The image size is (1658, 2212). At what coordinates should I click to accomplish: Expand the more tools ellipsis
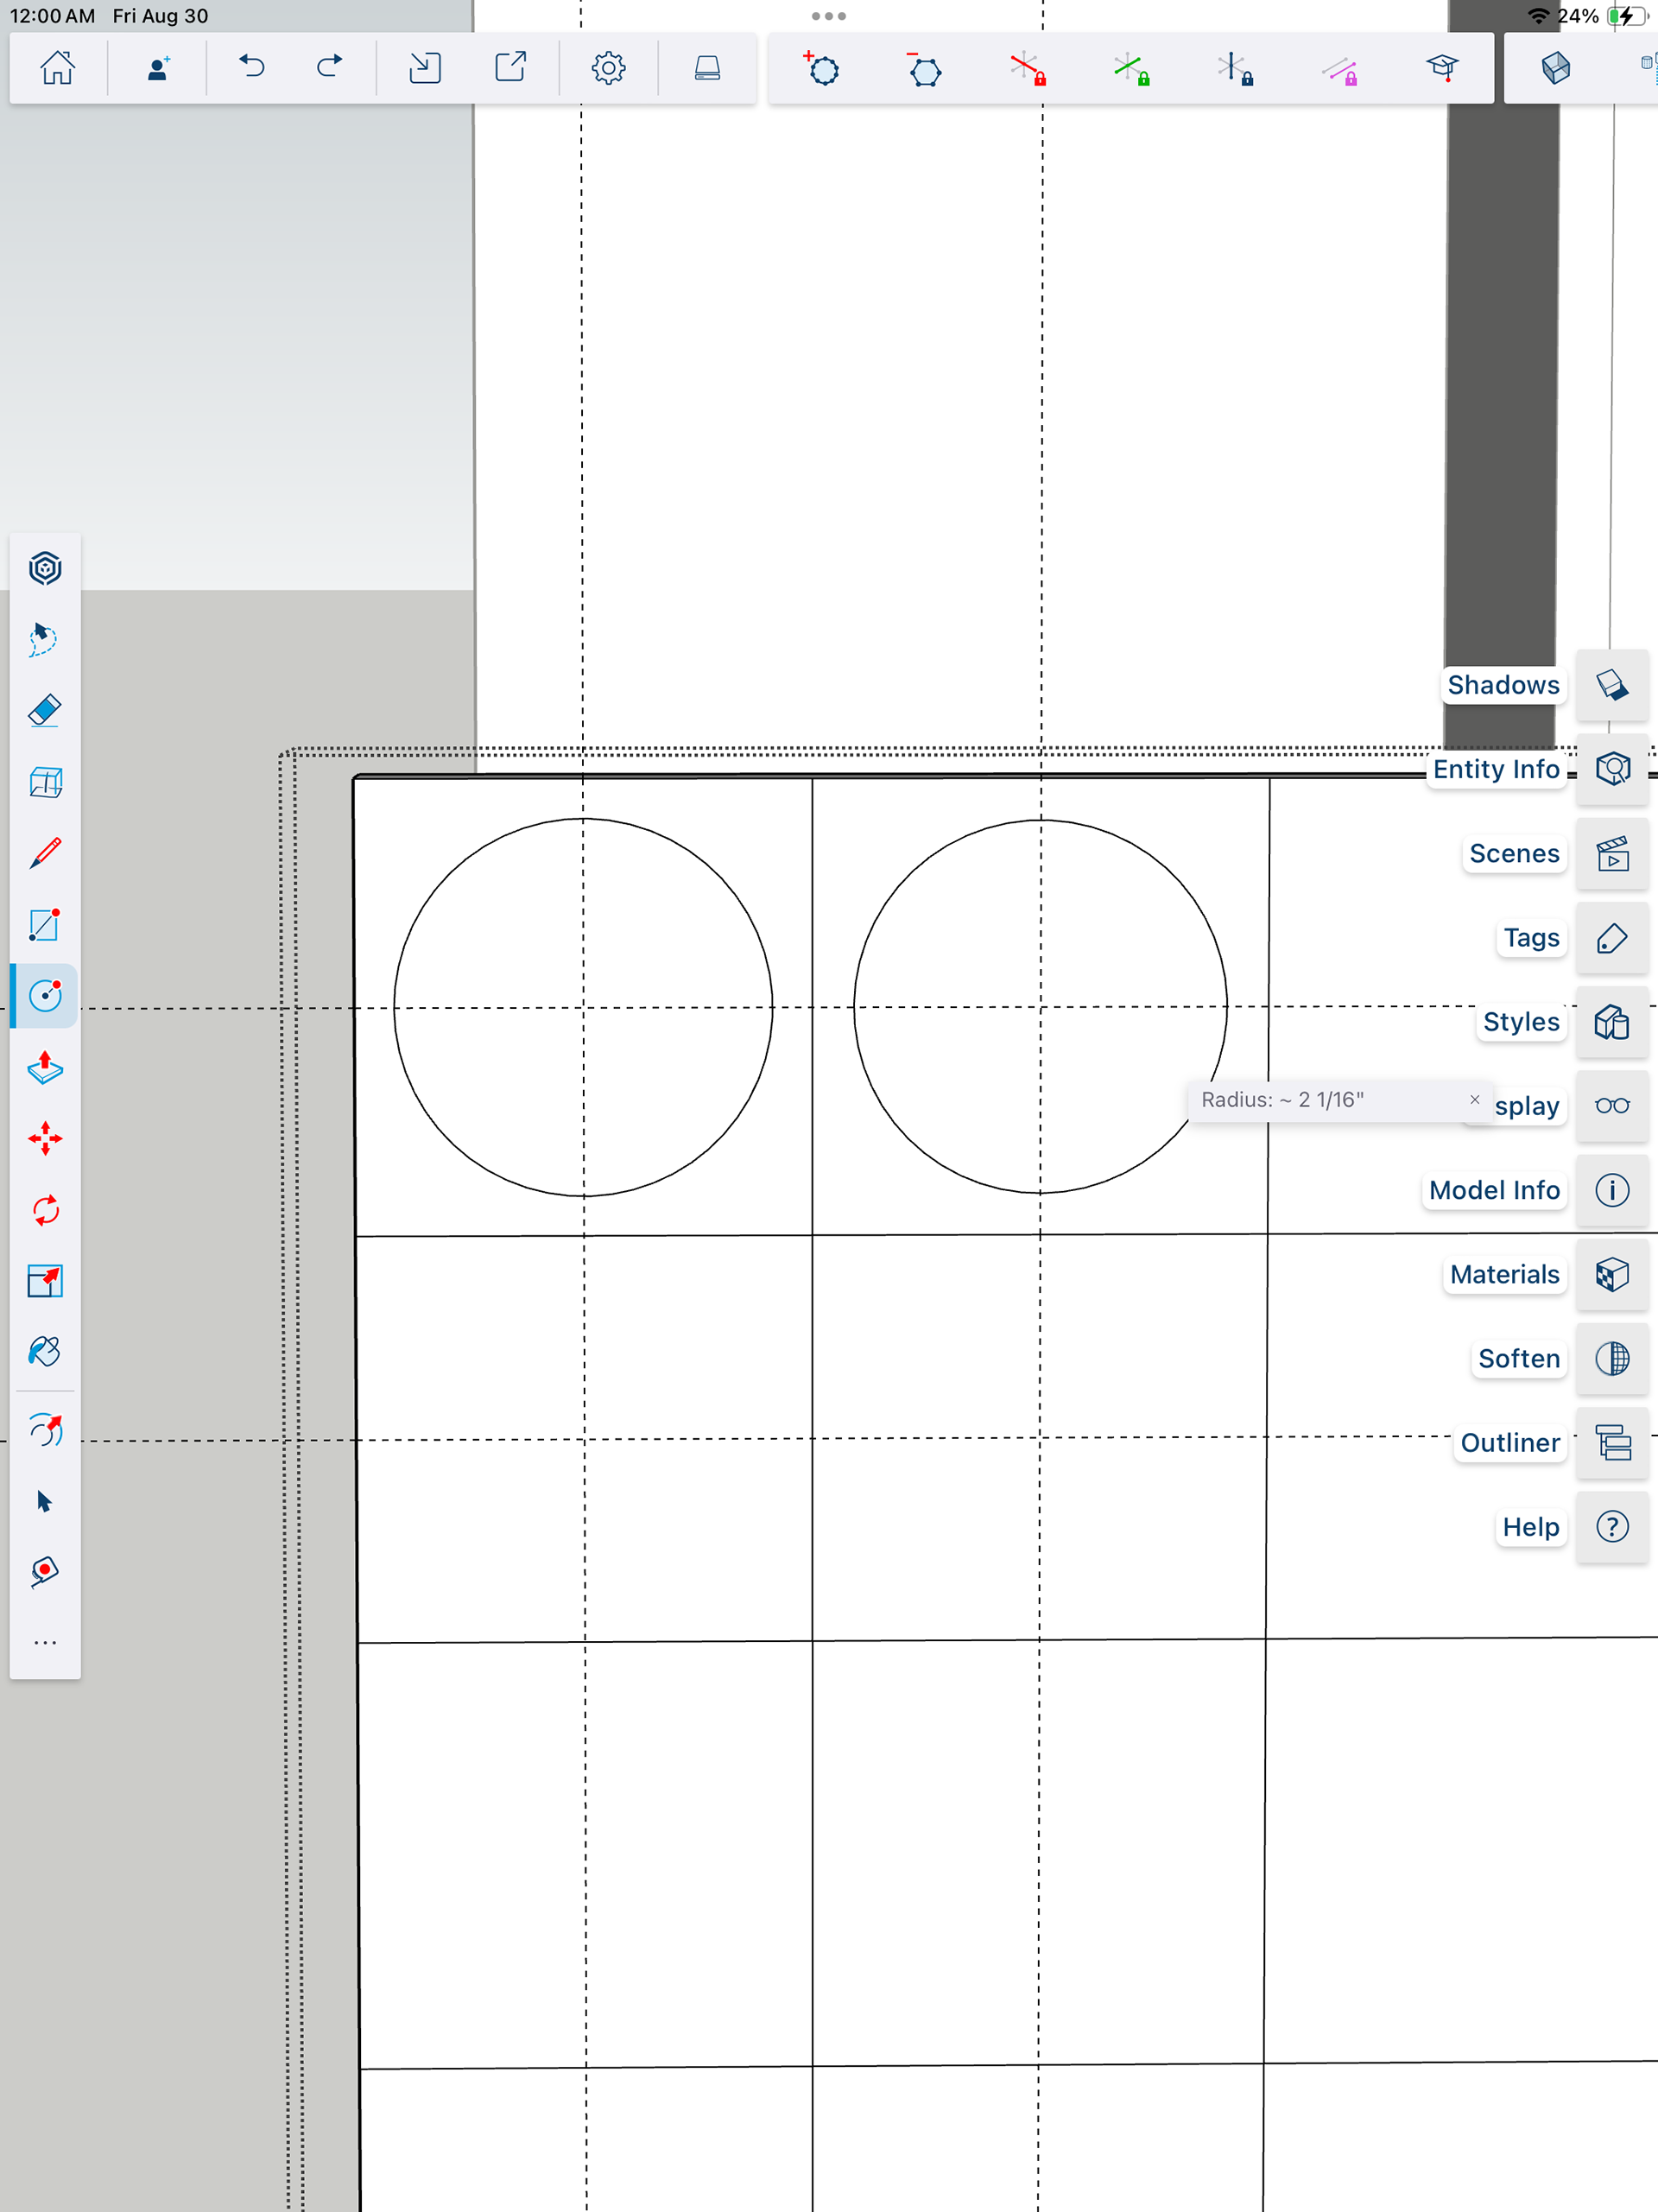click(x=45, y=1643)
